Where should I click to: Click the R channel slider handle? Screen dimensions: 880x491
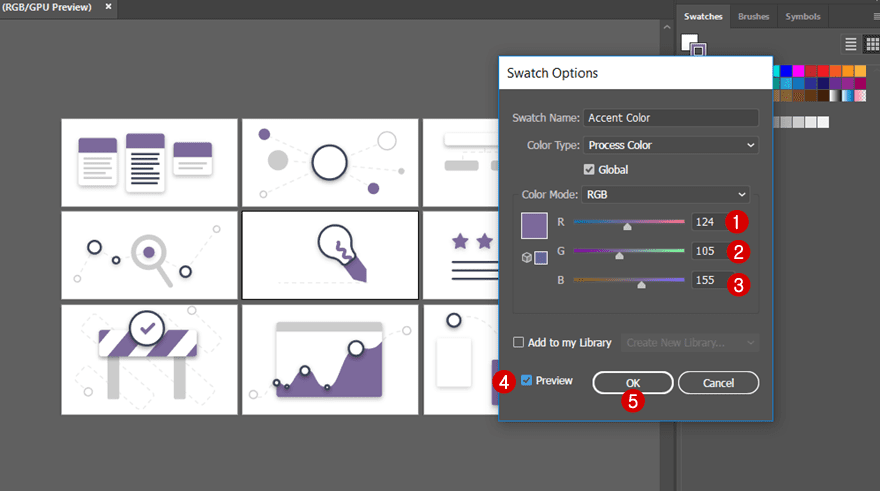tap(628, 227)
